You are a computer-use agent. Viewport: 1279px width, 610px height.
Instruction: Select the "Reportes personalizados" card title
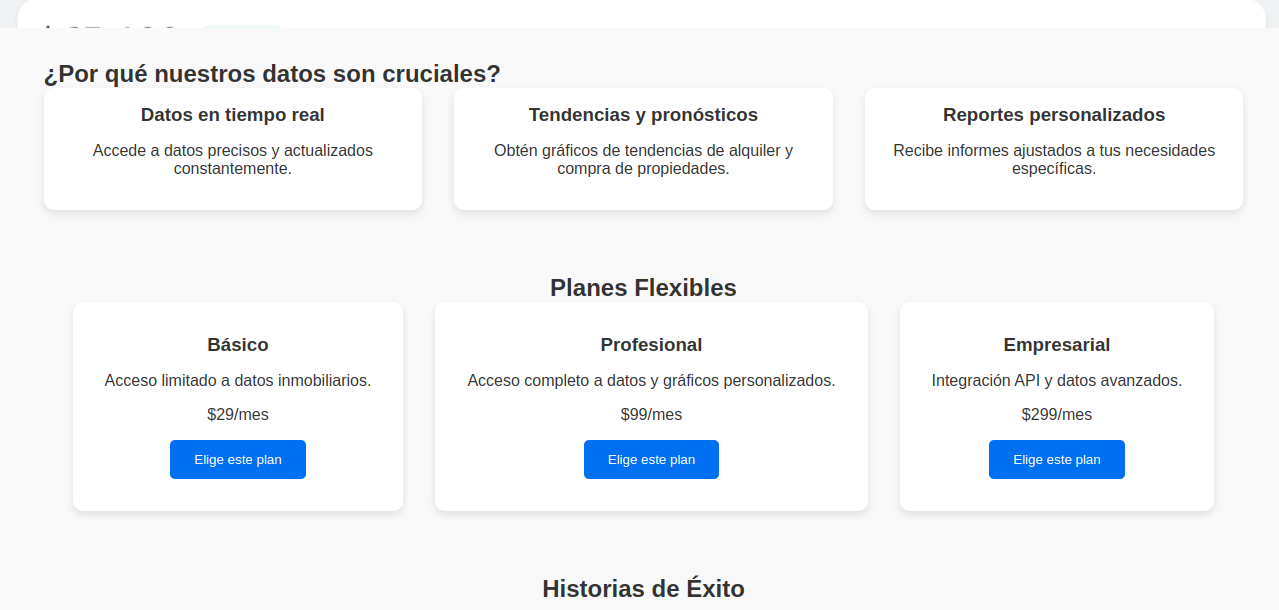click(1054, 115)
